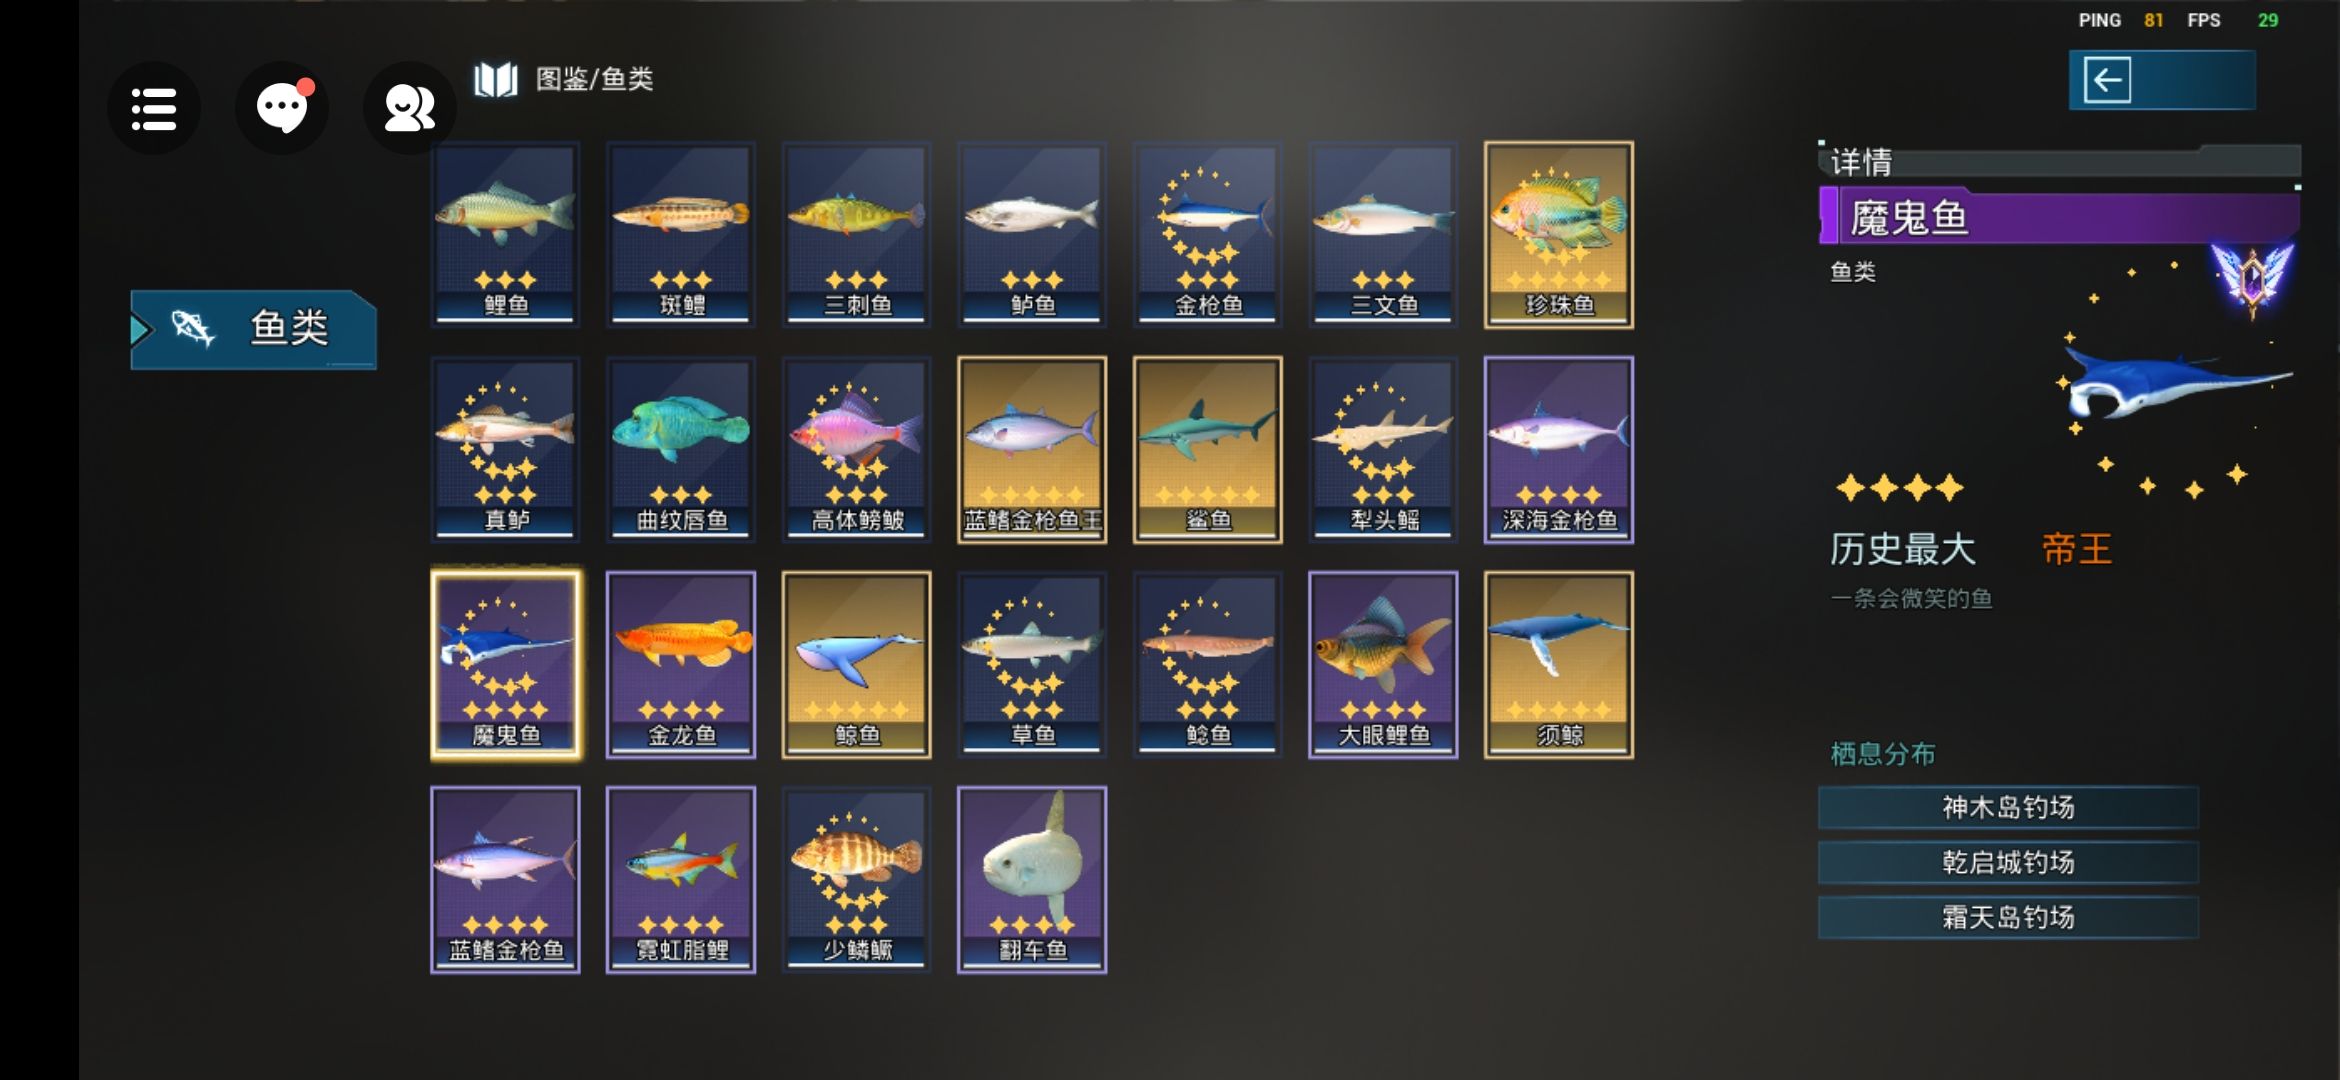Click the encyclopedia book icon
The image size is (2340, 1080).
[496, 79]
